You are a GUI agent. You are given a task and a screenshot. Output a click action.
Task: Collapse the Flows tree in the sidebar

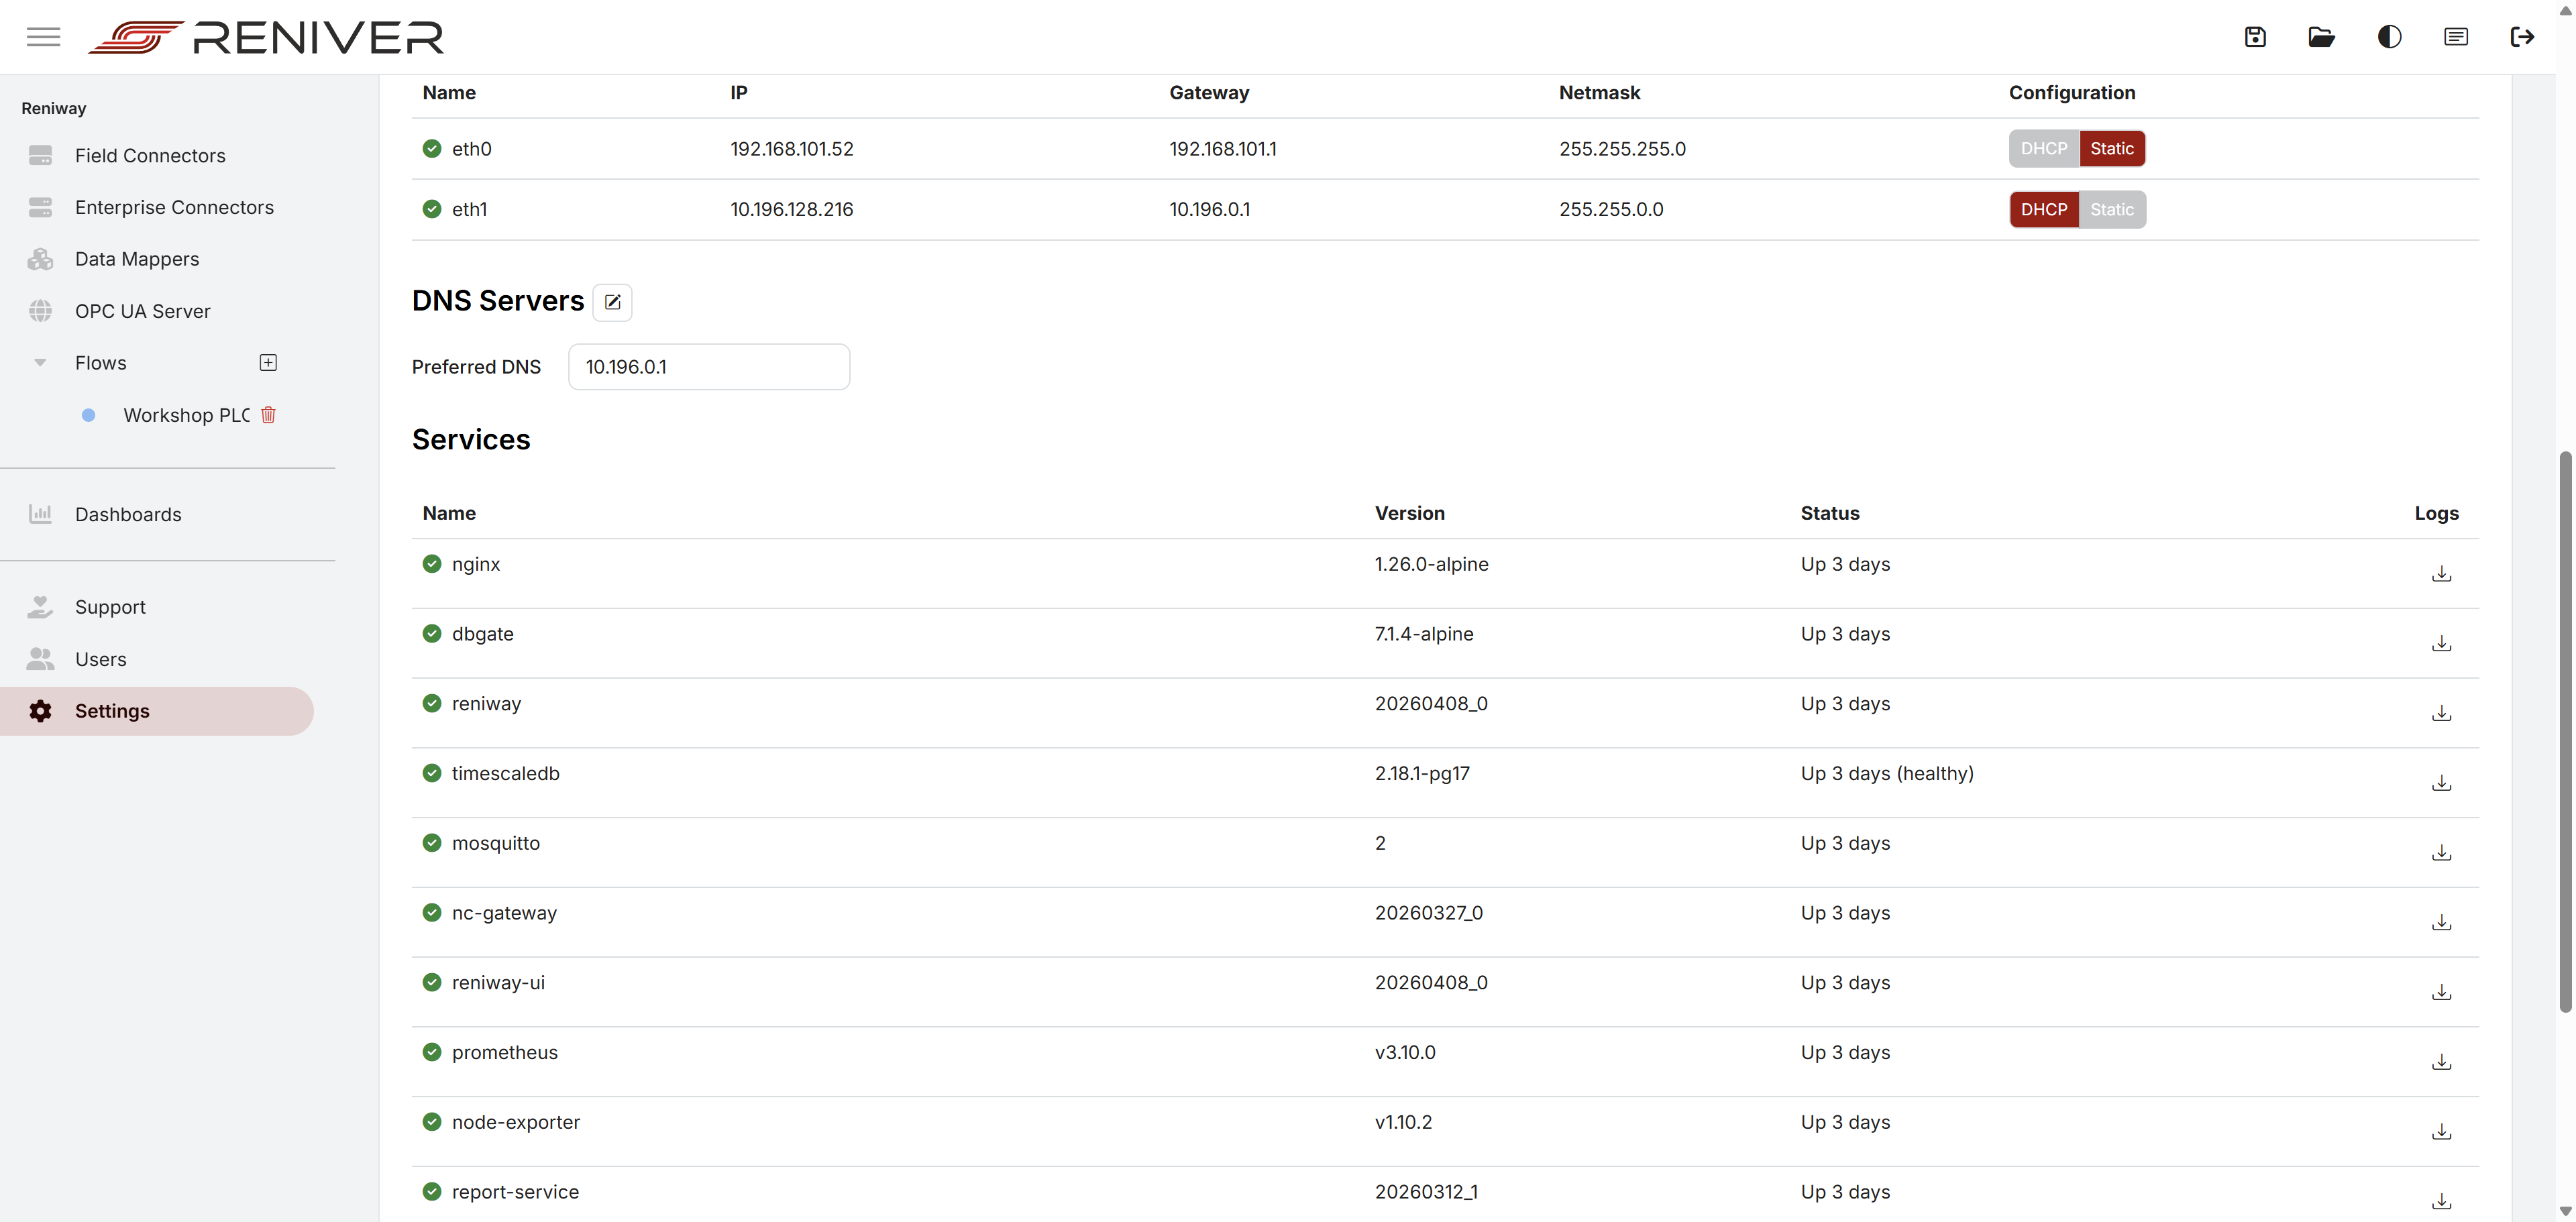(40, 362)
